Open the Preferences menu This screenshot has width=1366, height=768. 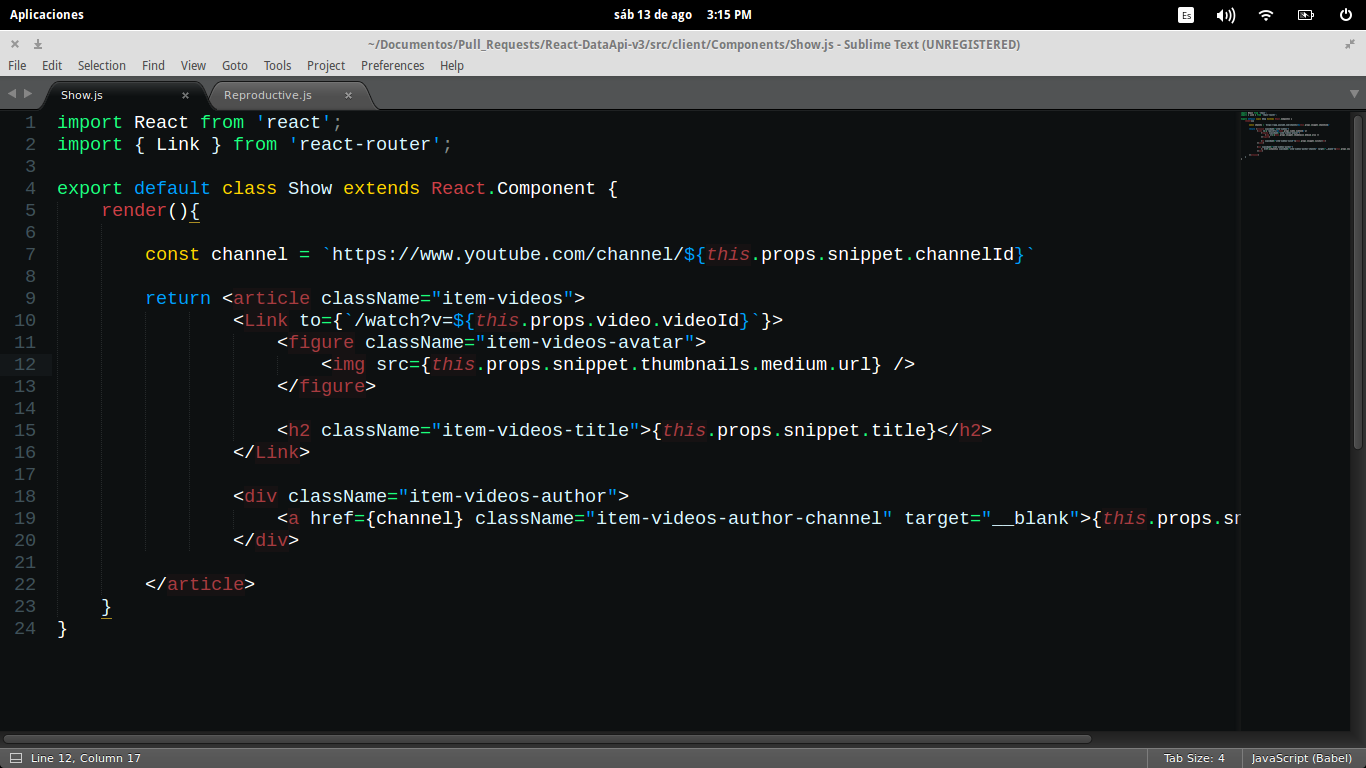pyautogui.click(x=392, y=65)
